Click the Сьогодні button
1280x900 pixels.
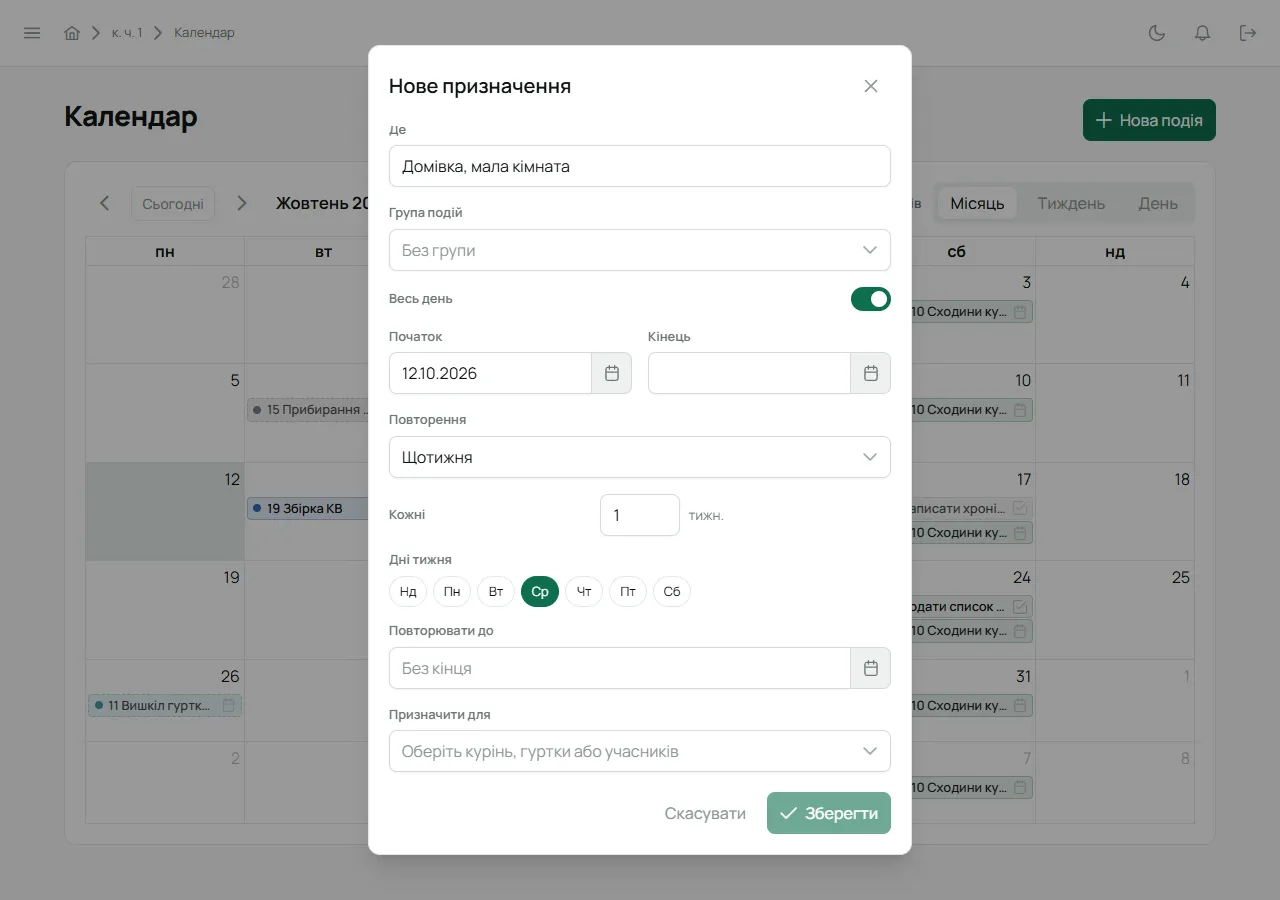(x=173, y=203)
